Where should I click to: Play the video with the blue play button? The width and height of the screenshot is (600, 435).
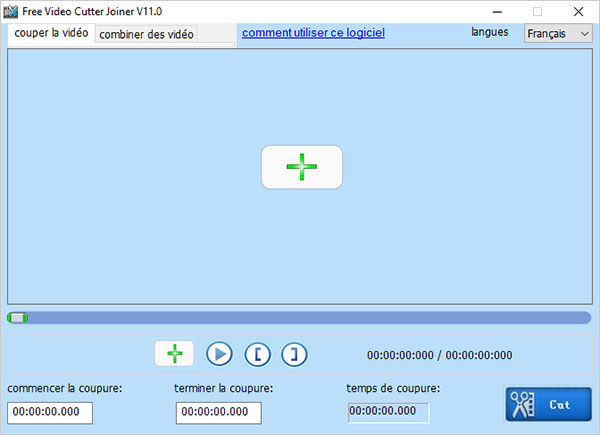219,354
